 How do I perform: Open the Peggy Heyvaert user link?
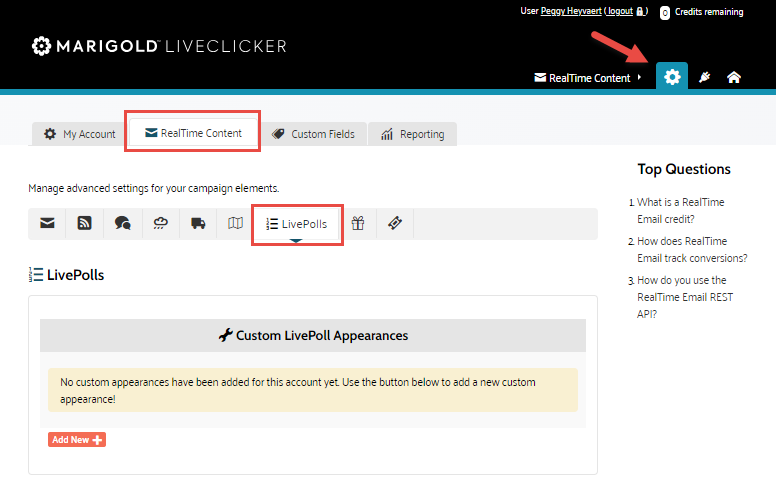[x=573, y=12]
